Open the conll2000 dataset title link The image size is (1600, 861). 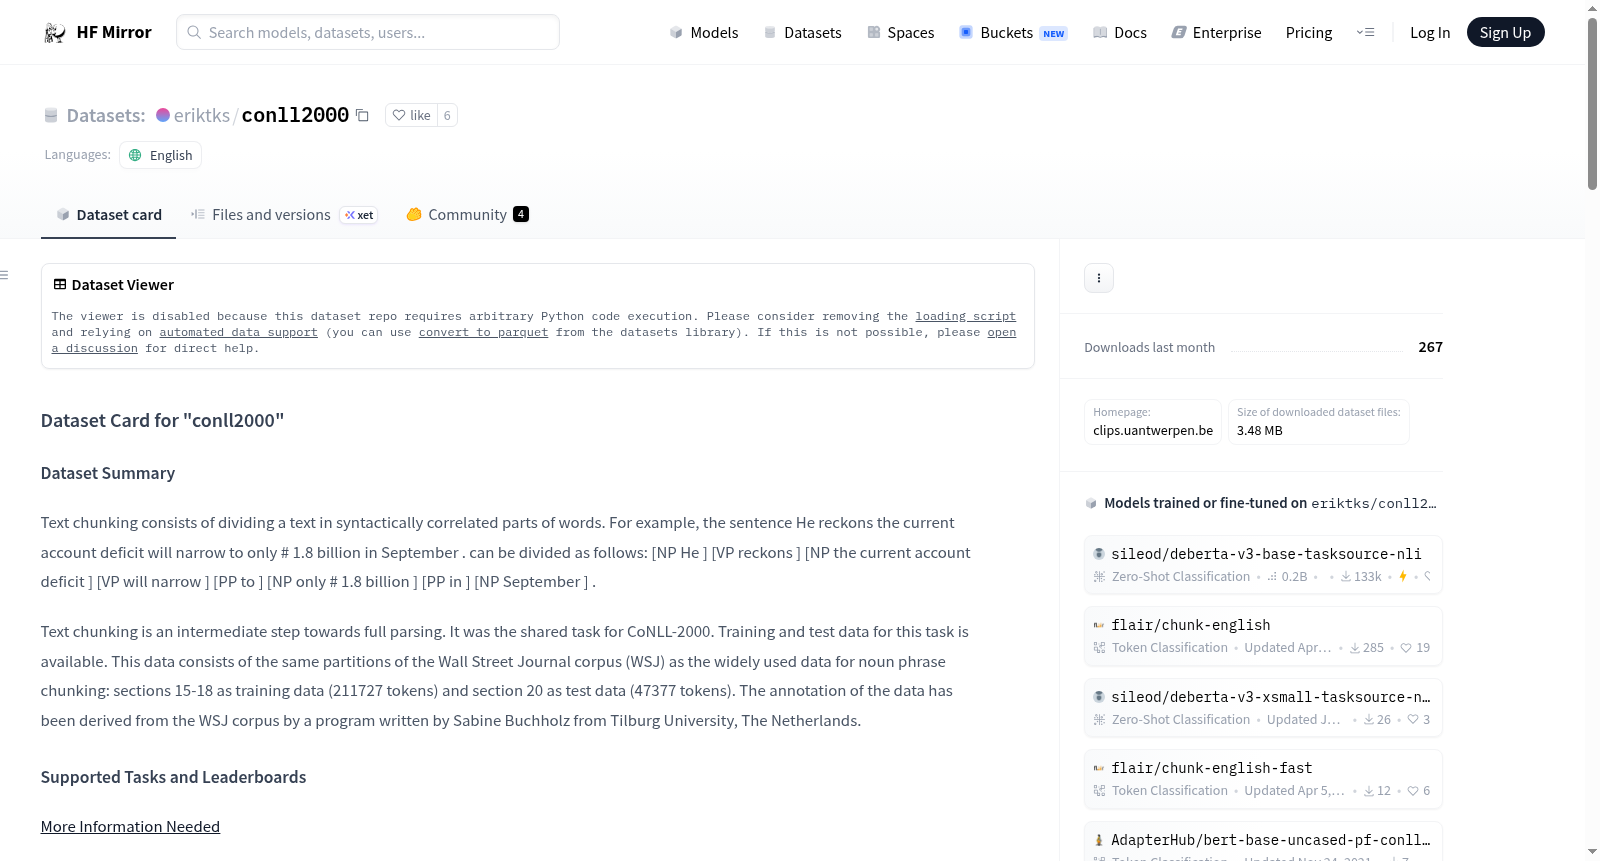click(295, 116)
